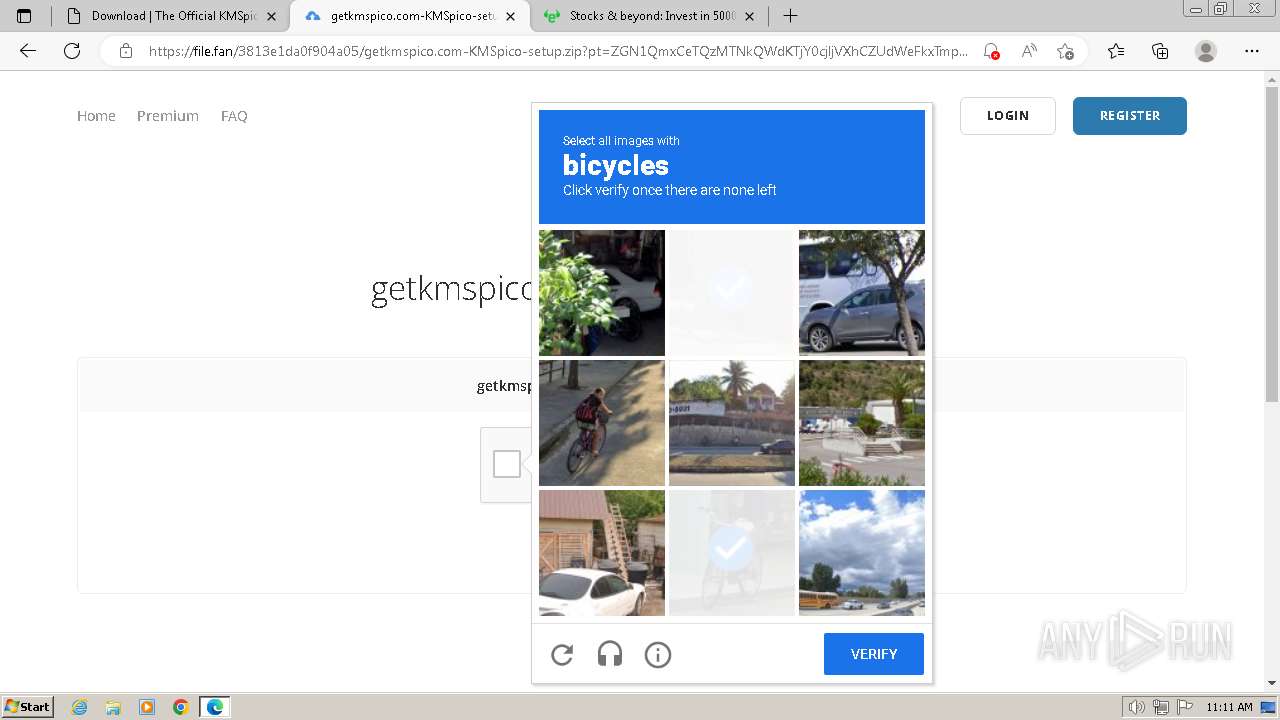The height and width of the screenshot is (720, 1280).
Task: Open Internet Explorer in taskbar
Action: (80, 707)
